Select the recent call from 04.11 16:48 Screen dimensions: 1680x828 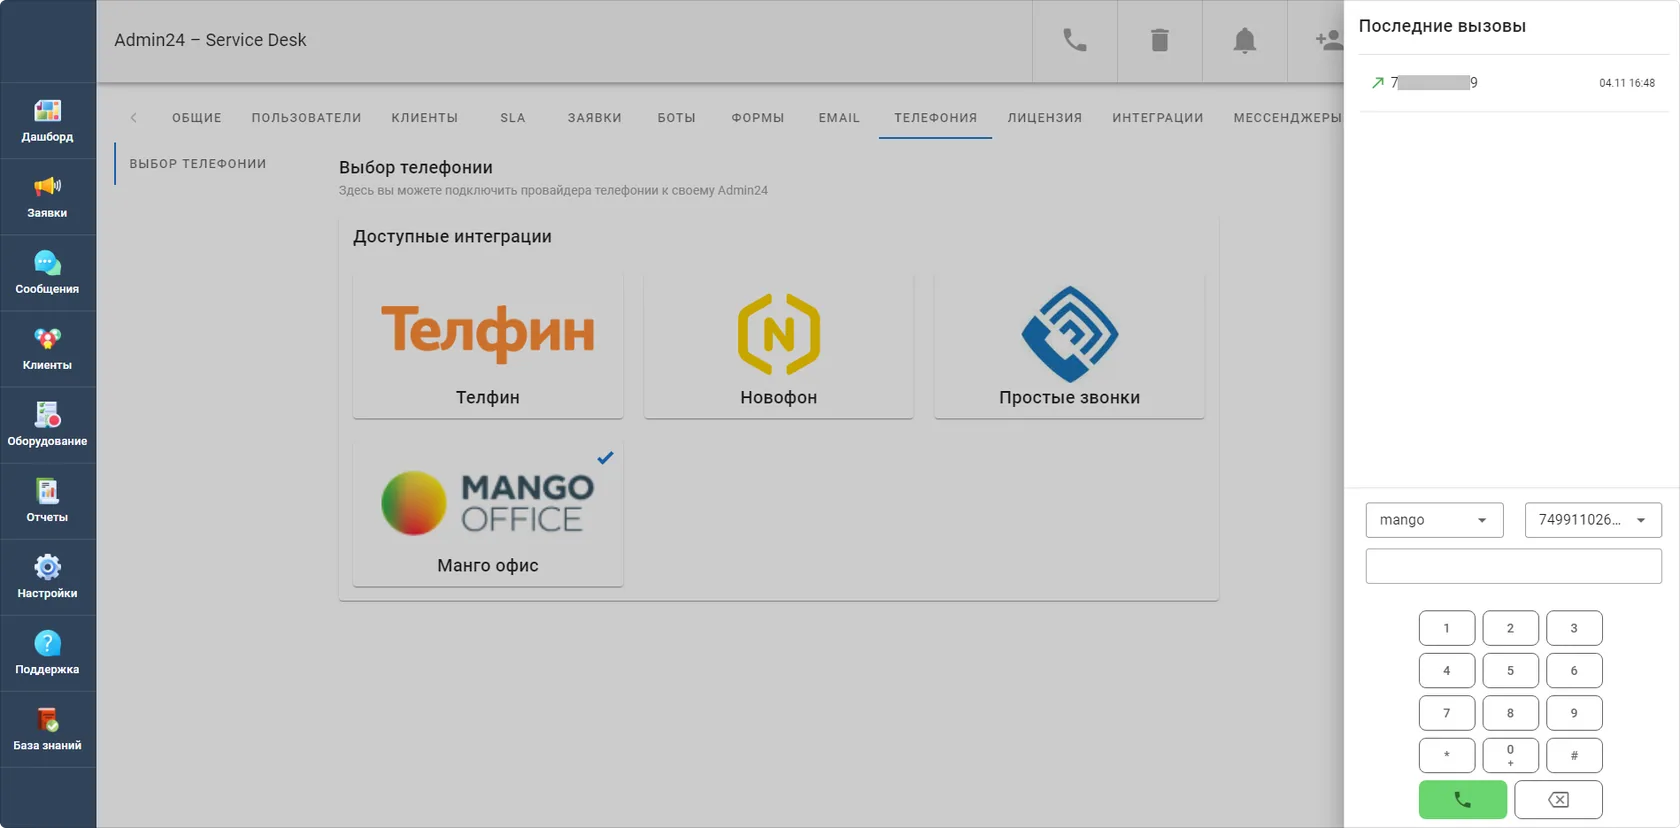click(1513, 83)
